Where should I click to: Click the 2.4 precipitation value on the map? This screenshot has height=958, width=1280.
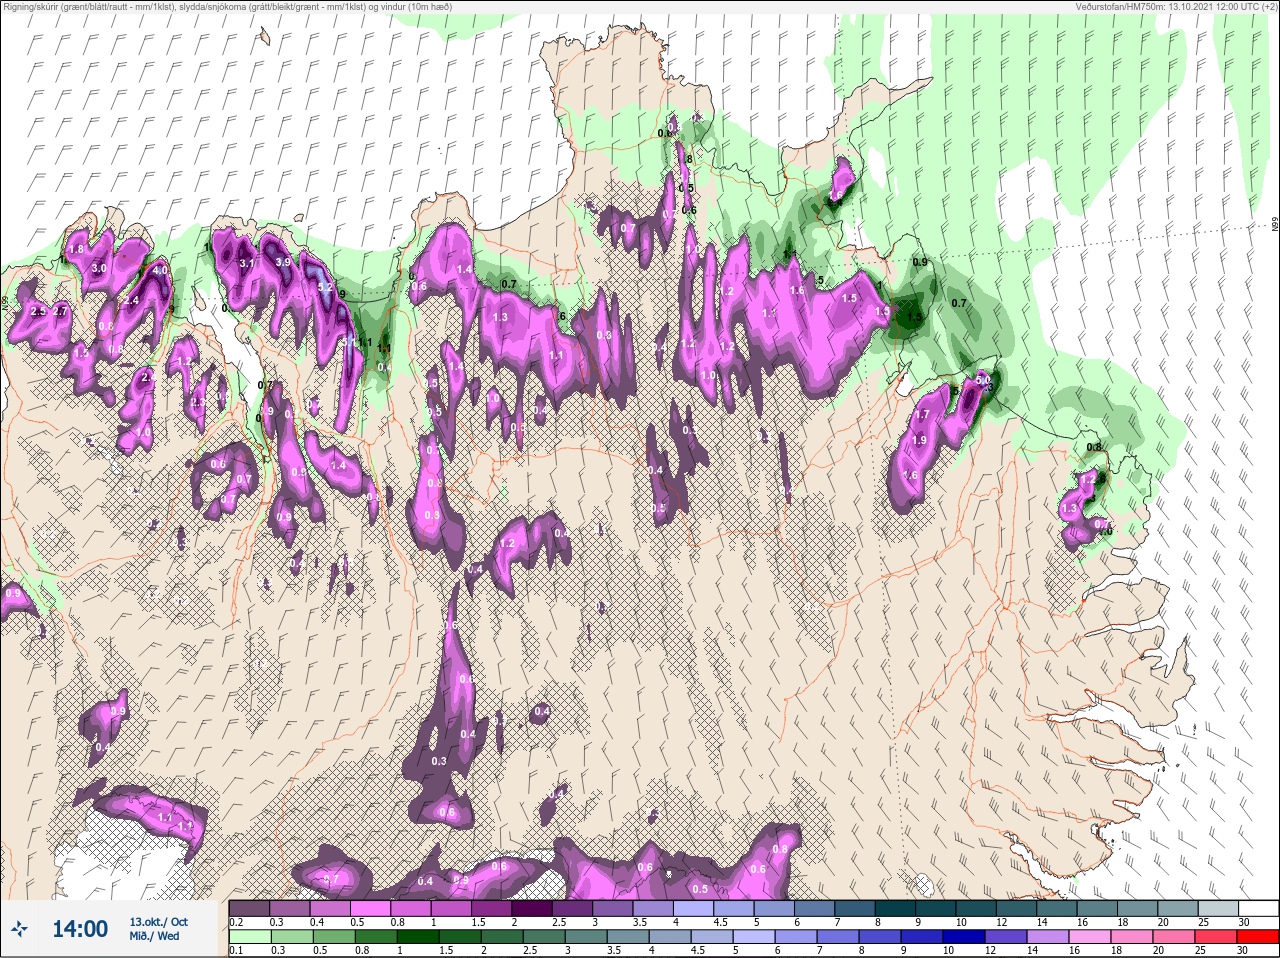tap(131, 300)
